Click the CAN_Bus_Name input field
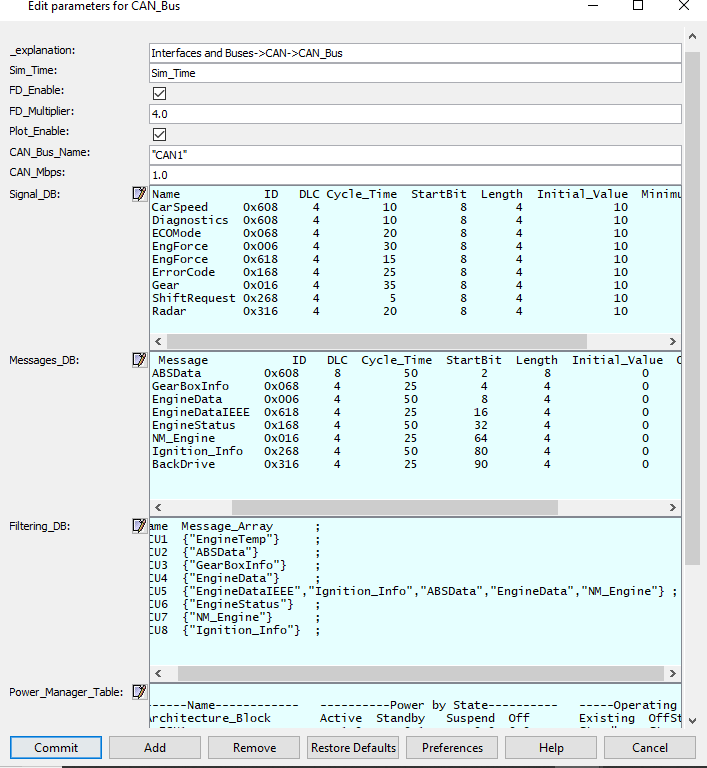The width and height of the screenshot is (707, 768). coord(414,155)
